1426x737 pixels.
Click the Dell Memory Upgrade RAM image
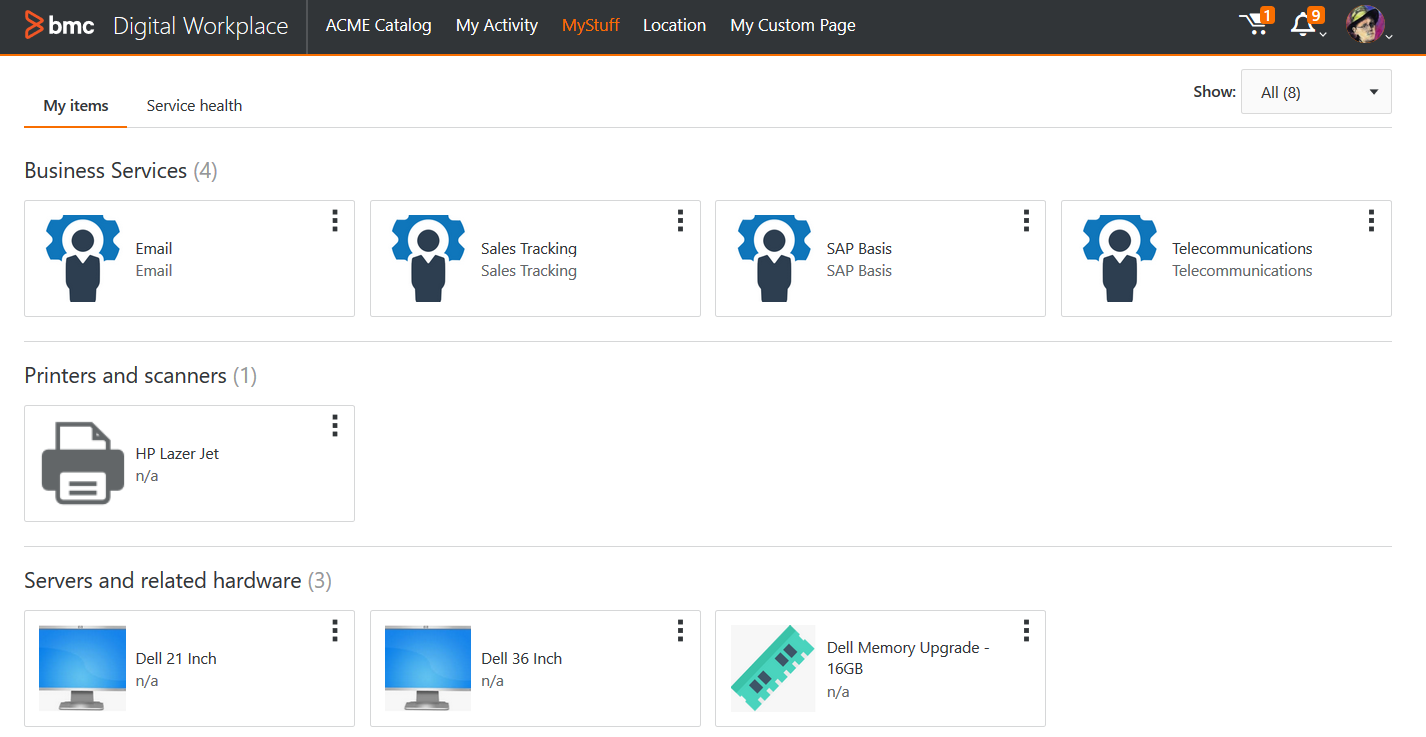[773, 668]
